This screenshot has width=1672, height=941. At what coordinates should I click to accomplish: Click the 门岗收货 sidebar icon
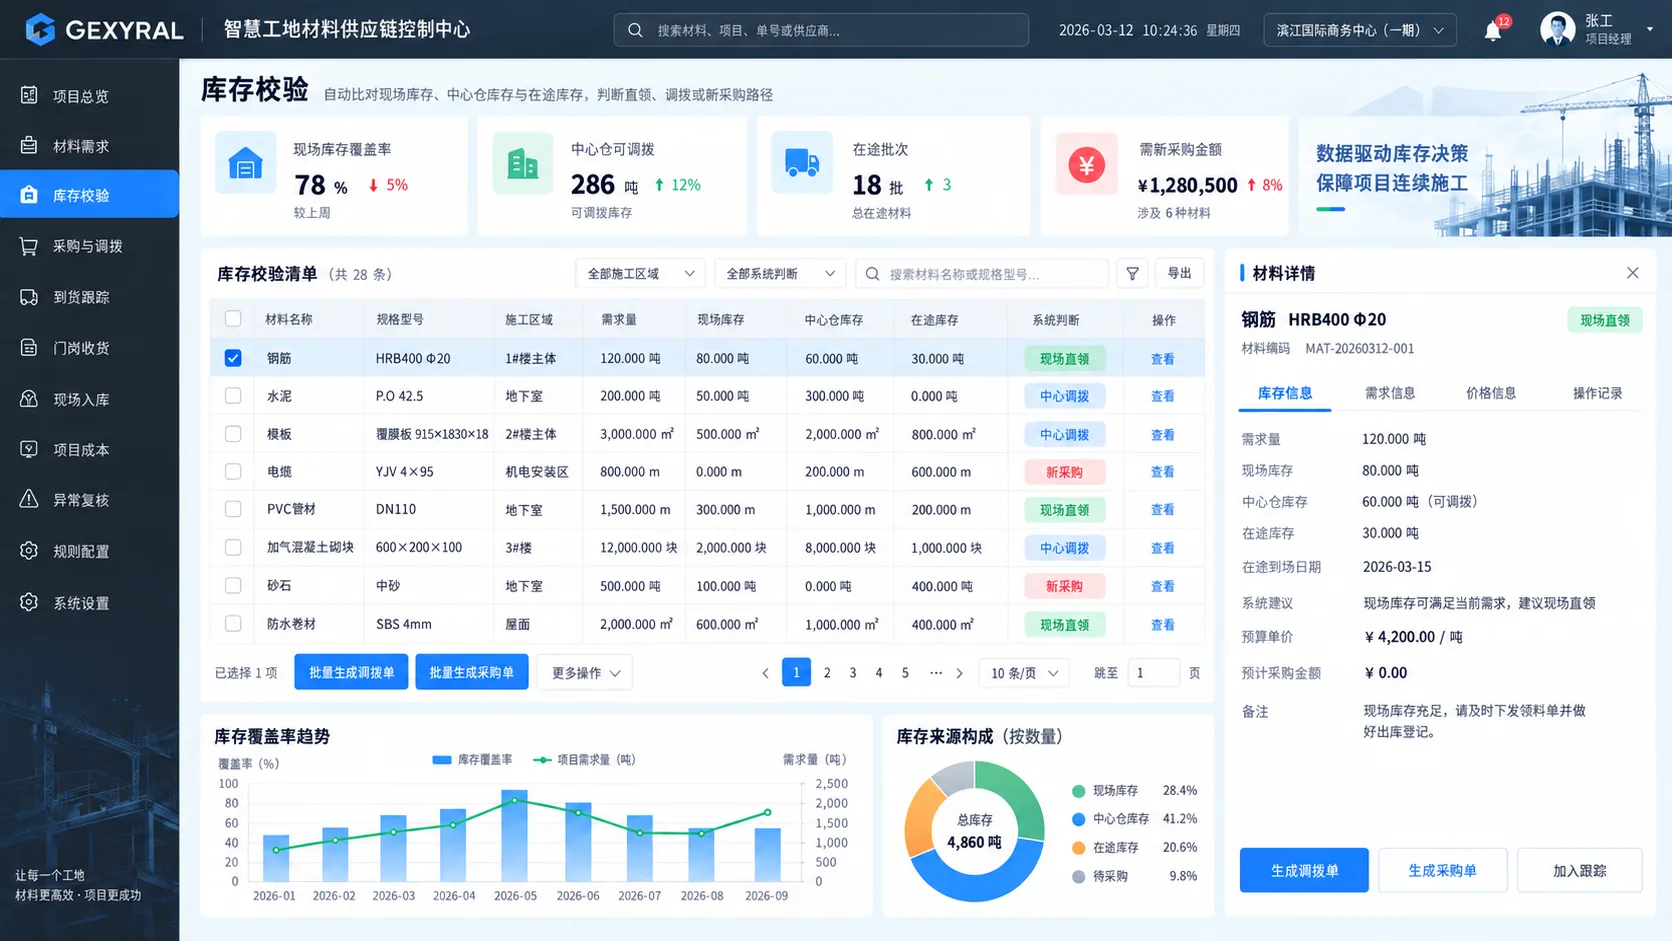pos(29,347)
